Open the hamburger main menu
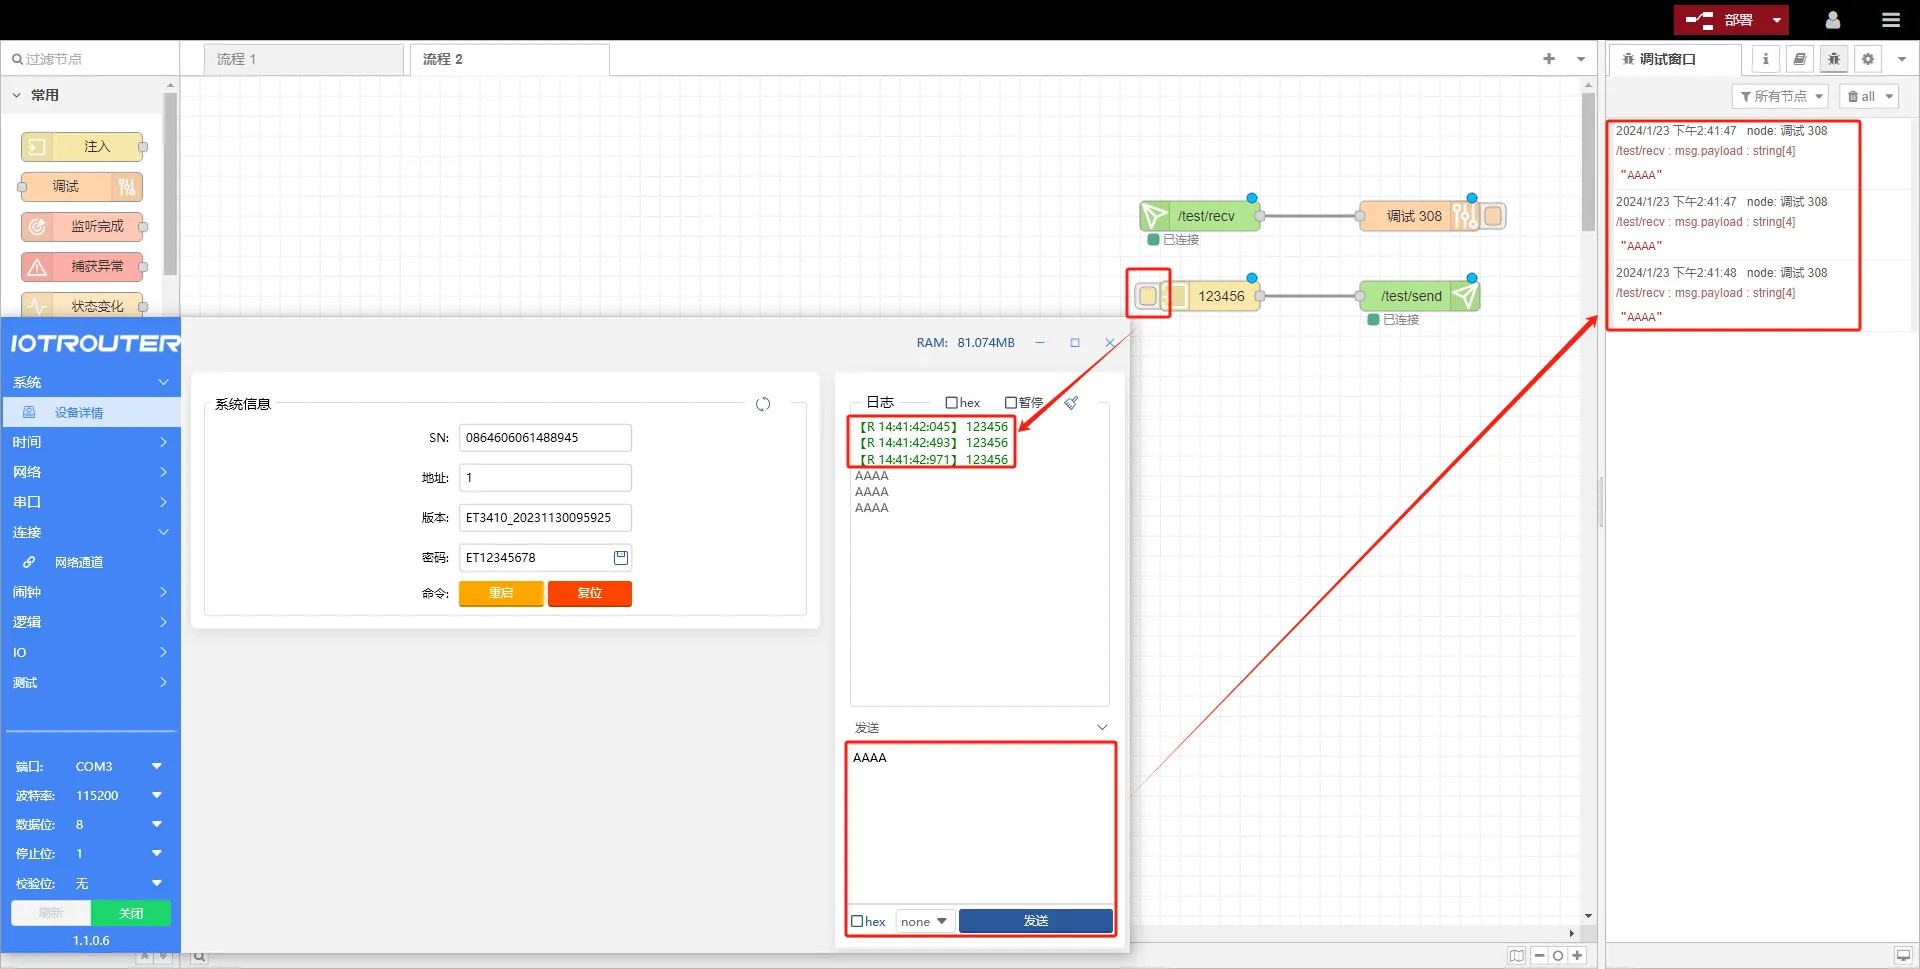The height and width of the screenshot is (969, 1920). coord(1890,20)
